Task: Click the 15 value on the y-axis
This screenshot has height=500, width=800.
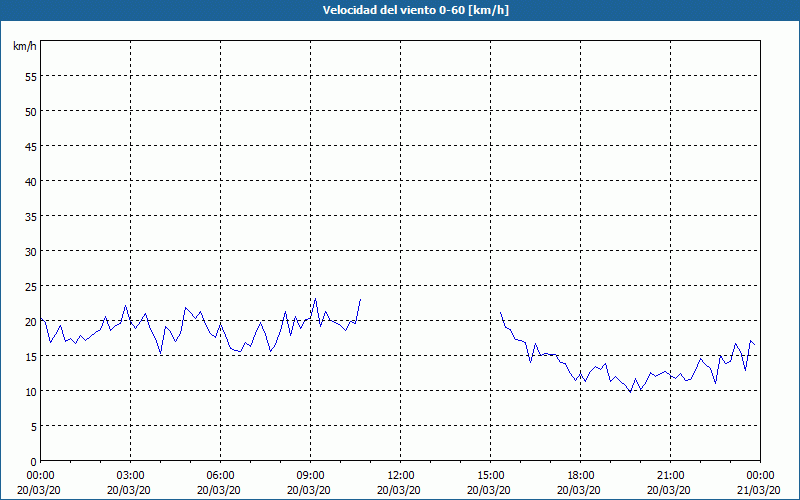Action: pyautogui.click(x=31, y=357)
